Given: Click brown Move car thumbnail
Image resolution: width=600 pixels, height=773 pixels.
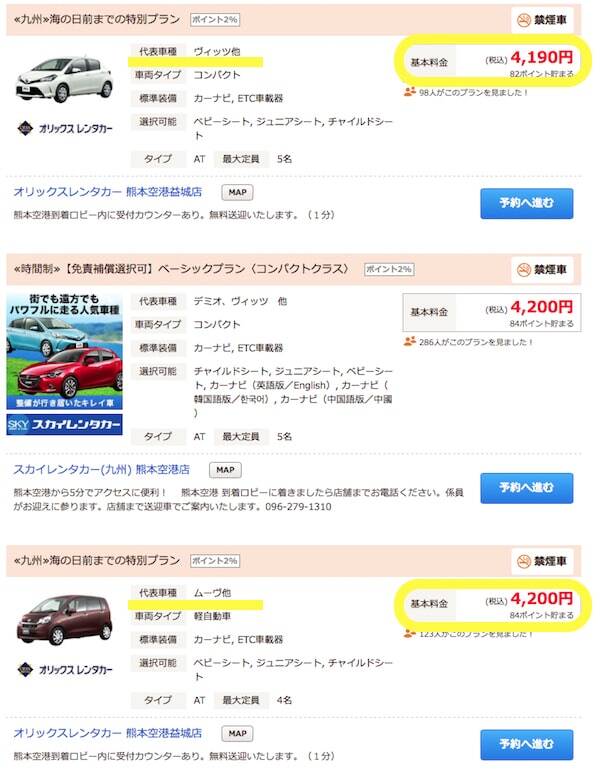Looking at the screenshot, I should tap(65, 620).
